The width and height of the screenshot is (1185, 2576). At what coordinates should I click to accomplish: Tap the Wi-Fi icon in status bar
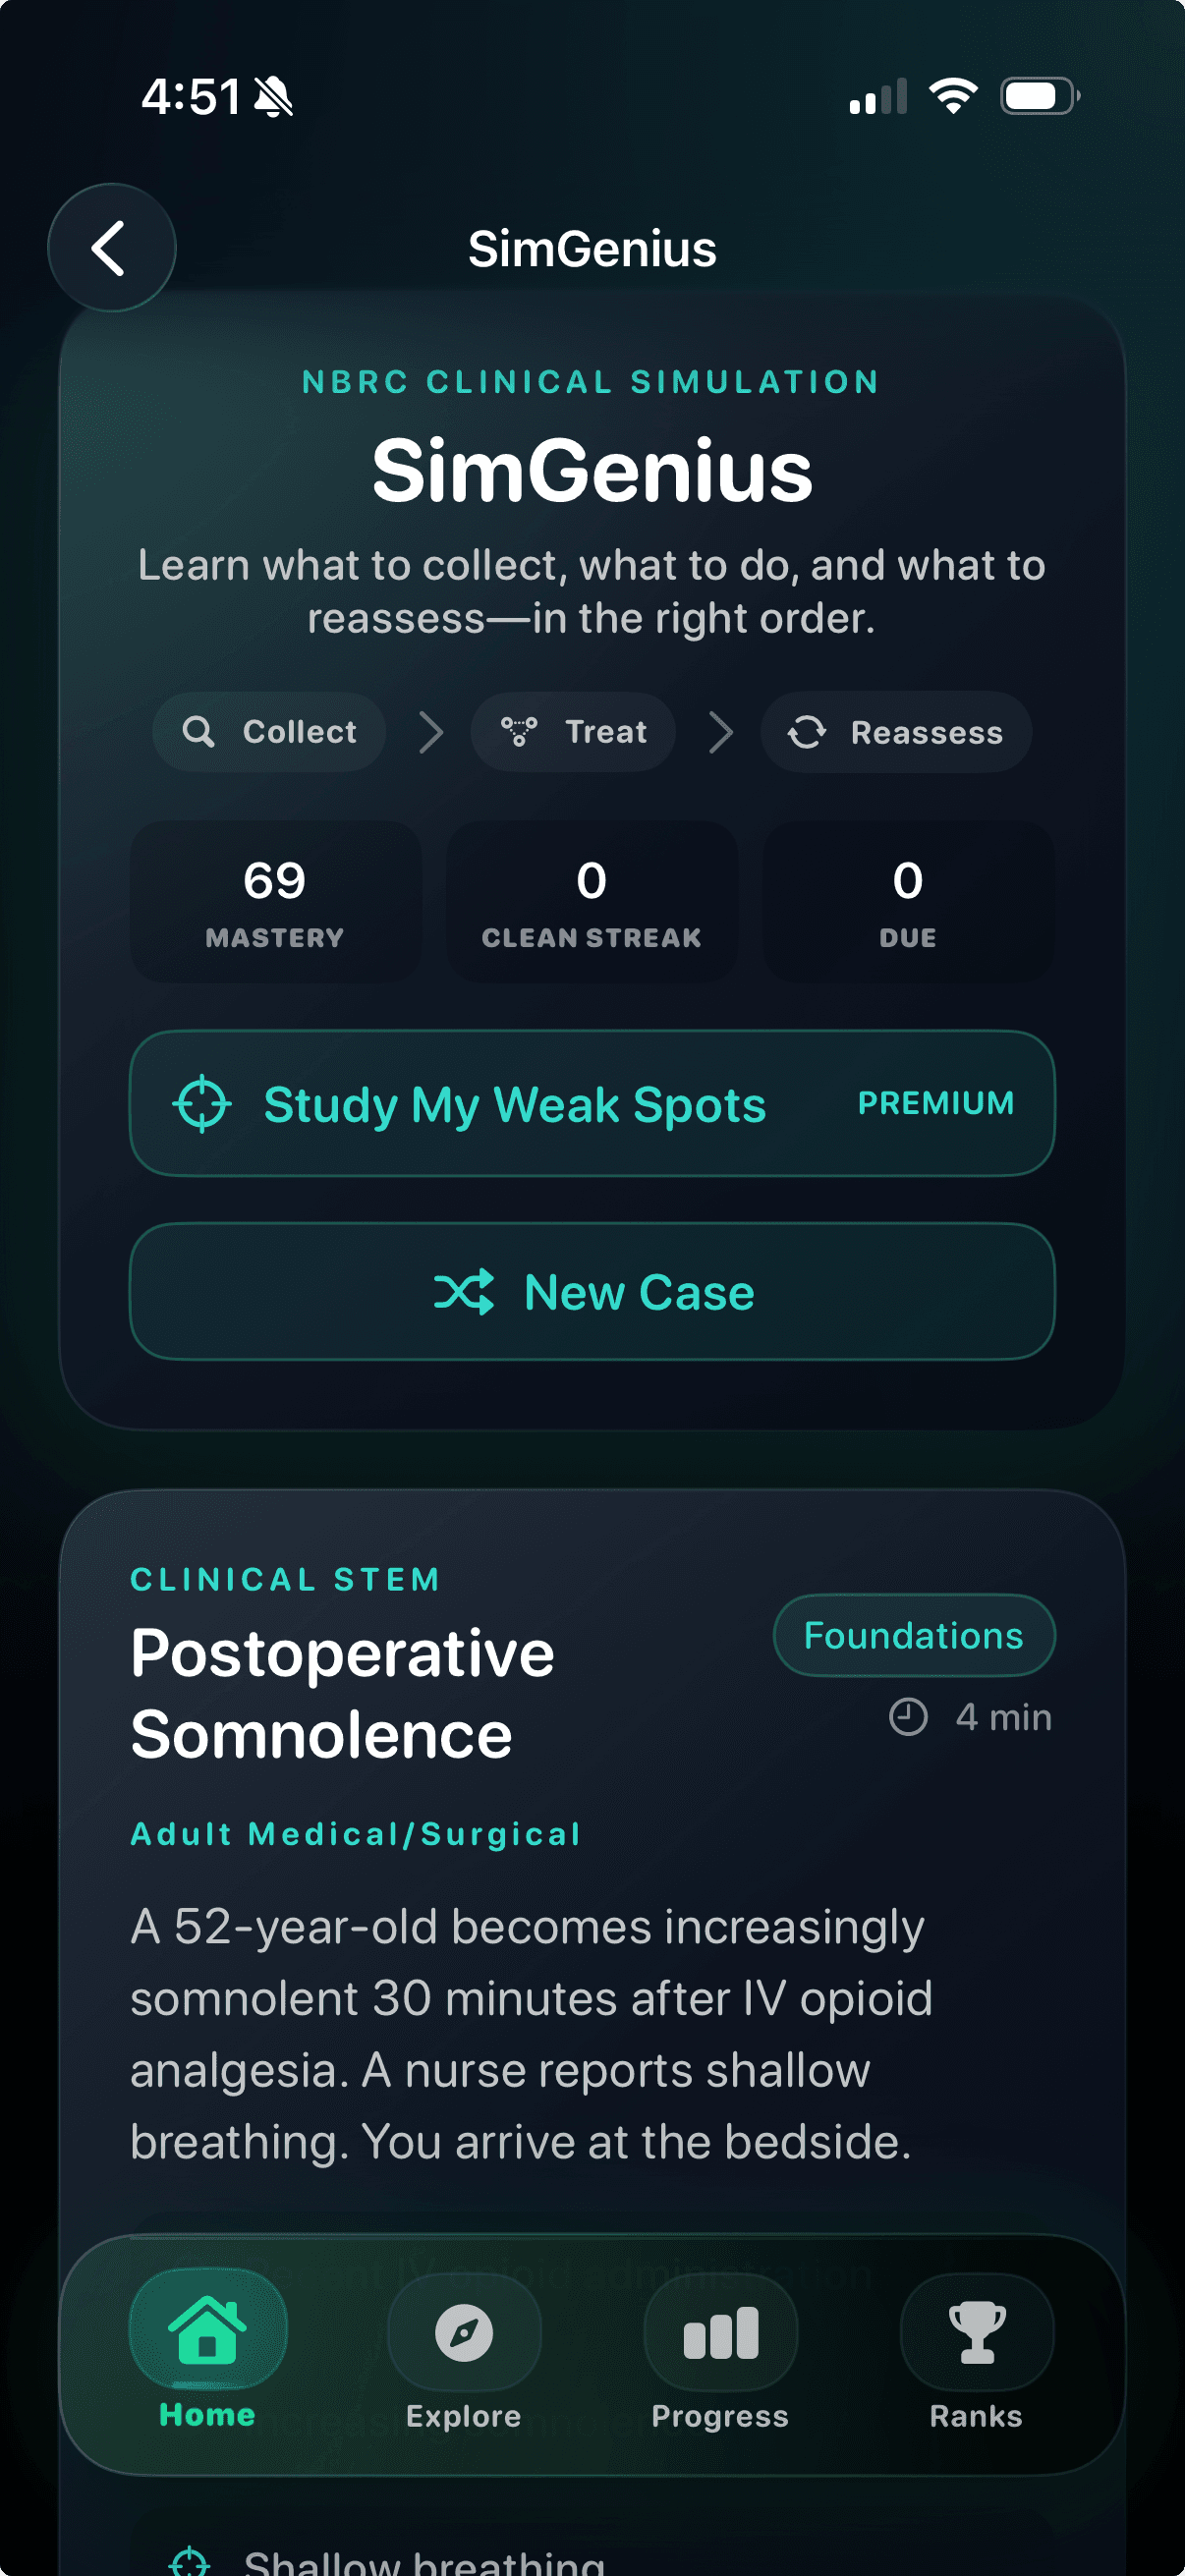click(953, 96)
